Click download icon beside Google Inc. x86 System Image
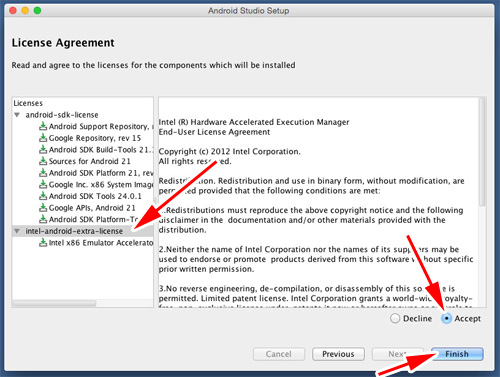The image size is (500, 377). click(43, 185)
